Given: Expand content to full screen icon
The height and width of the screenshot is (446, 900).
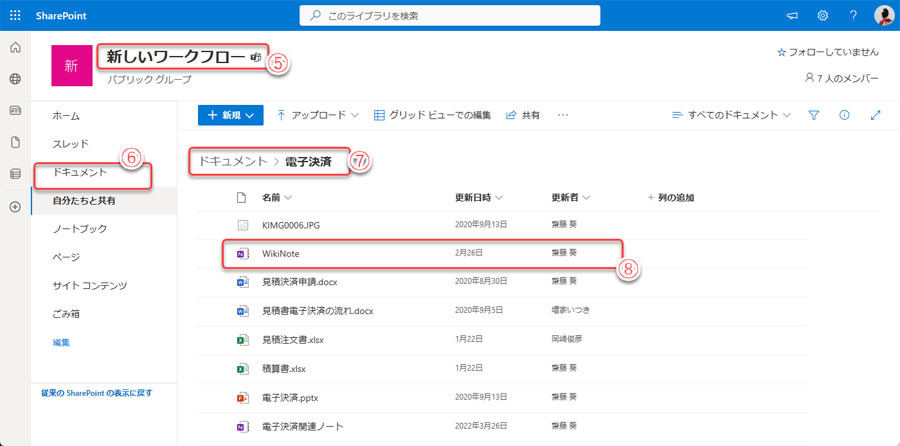Looking at the screenshot, I should (x=875, y=115).
